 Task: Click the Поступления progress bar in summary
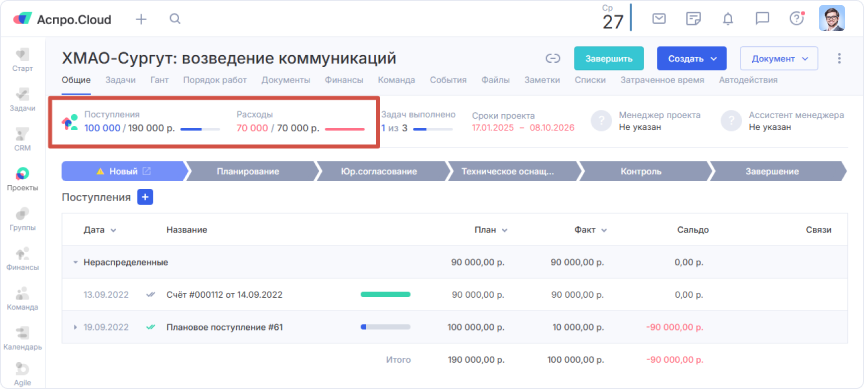coord(200,129)
